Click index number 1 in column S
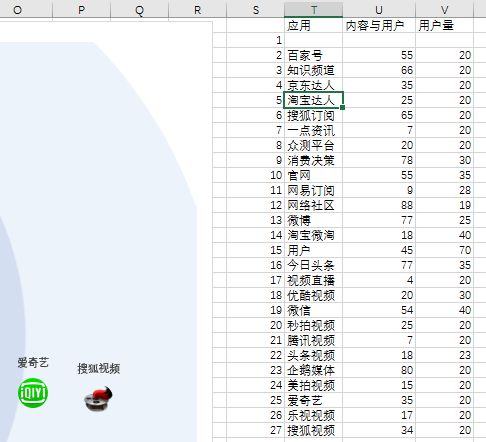Screen dimensions: 486x442 tap(279, 40)
